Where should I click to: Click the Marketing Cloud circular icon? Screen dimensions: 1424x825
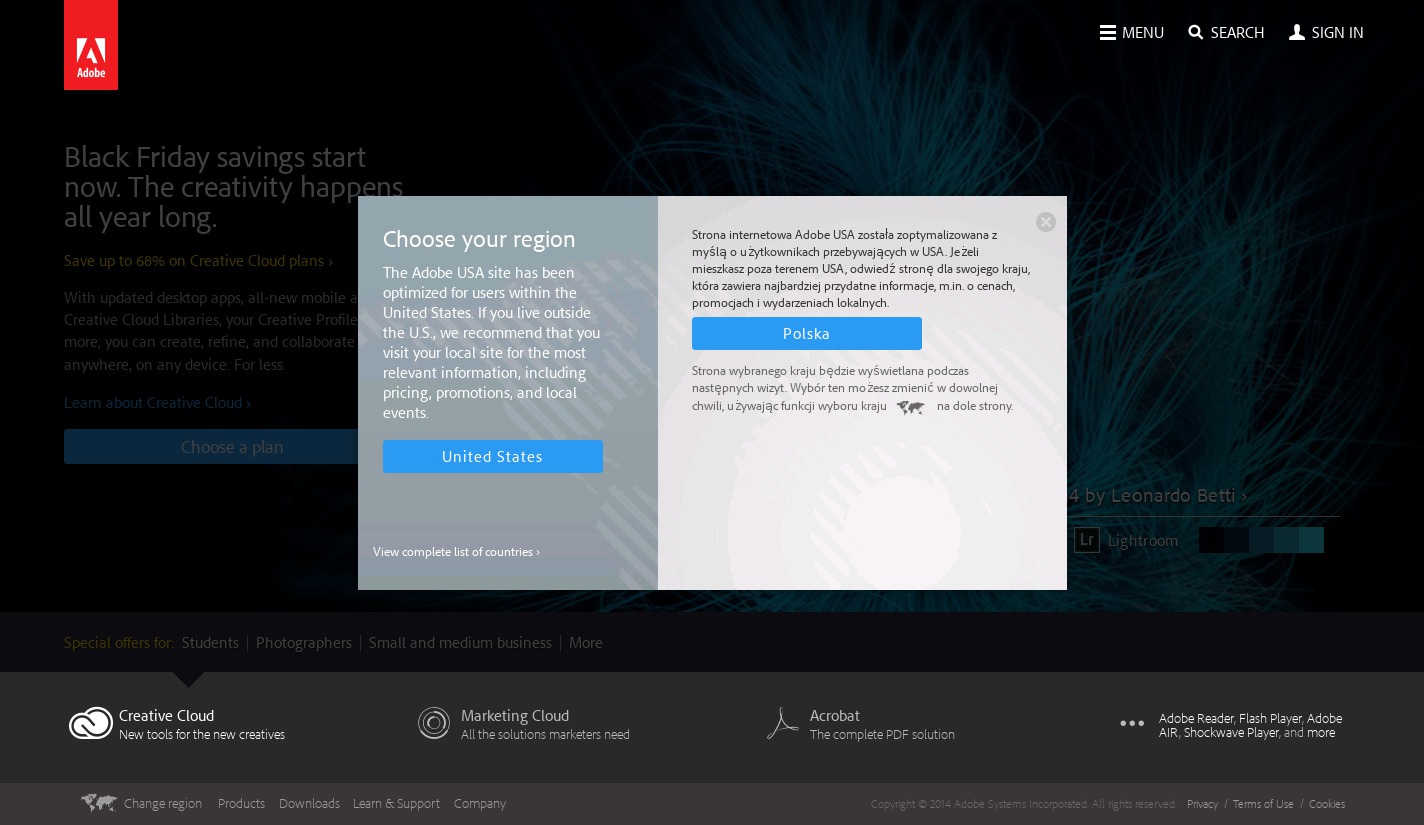click(434, 723)
